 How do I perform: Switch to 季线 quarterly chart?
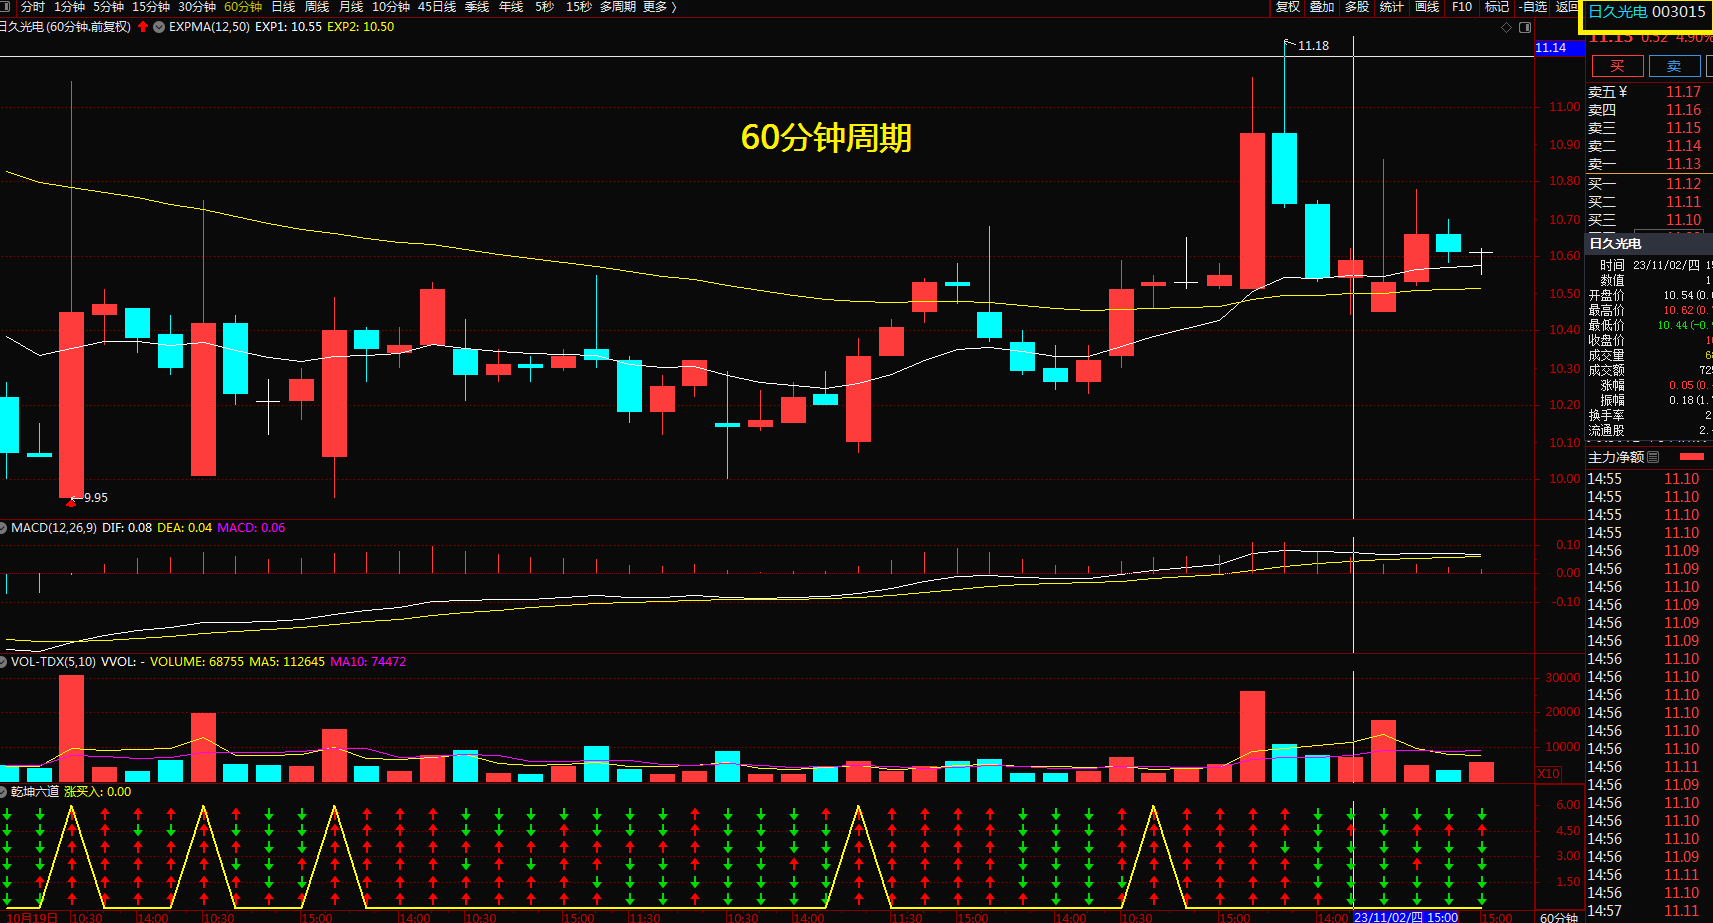coord(477,7)
